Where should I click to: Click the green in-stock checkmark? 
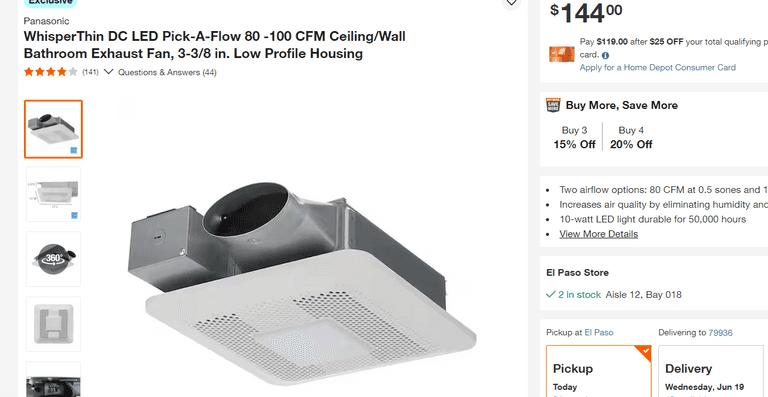click(x=551, y=295)
